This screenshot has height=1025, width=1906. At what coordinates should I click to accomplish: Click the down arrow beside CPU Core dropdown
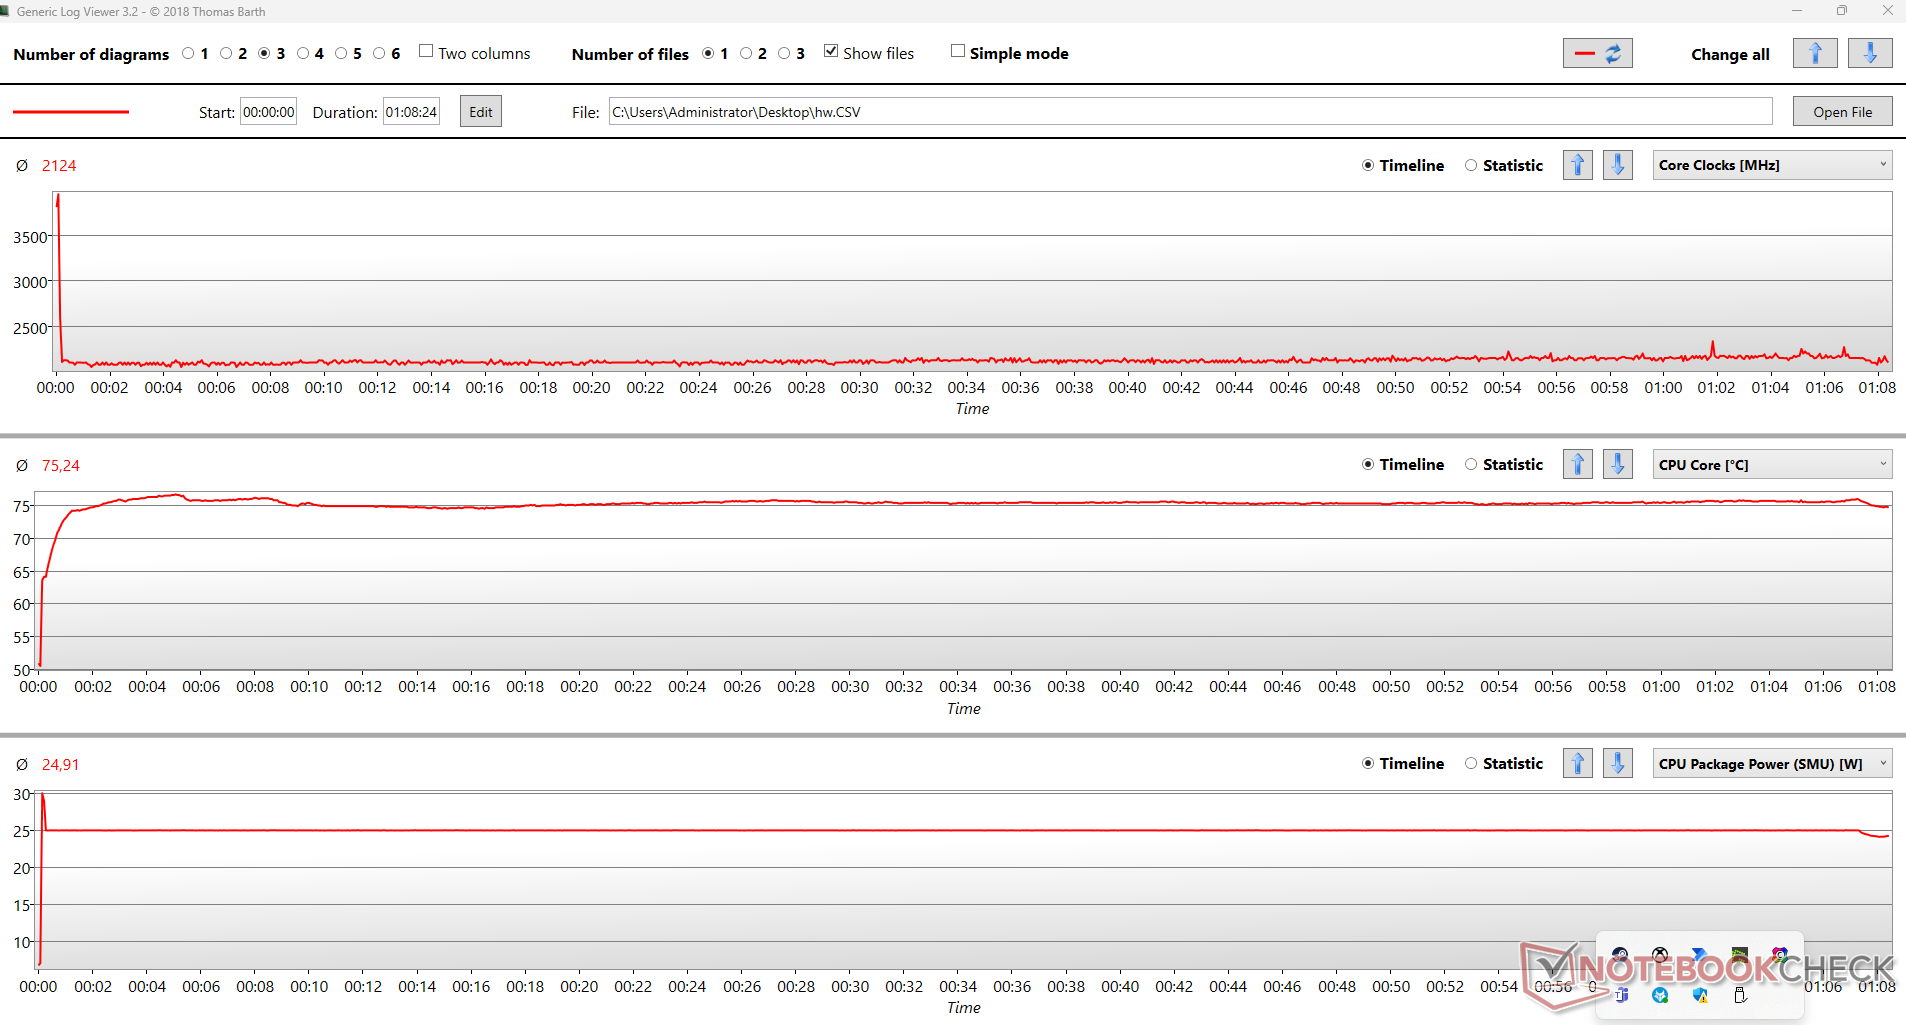[1617, 464]
